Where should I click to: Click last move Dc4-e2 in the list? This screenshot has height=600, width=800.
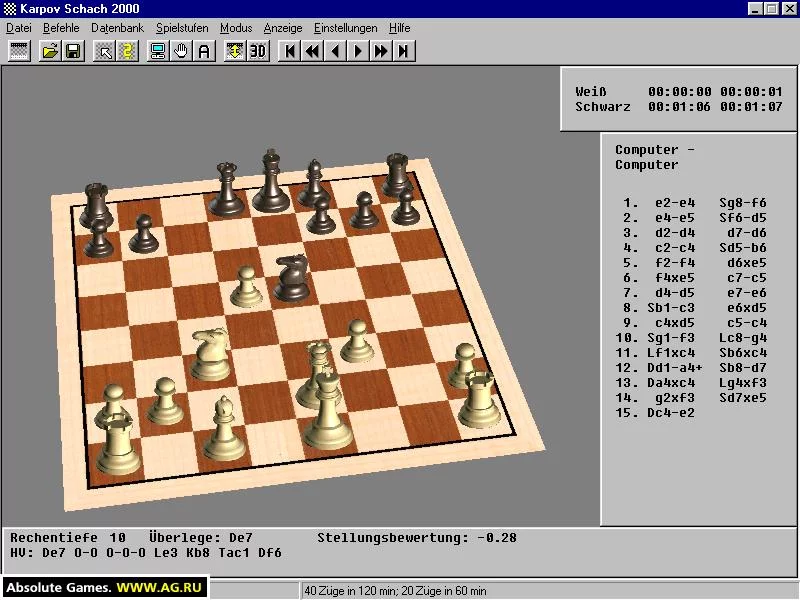pyautogui.click(x=670, y=413)
